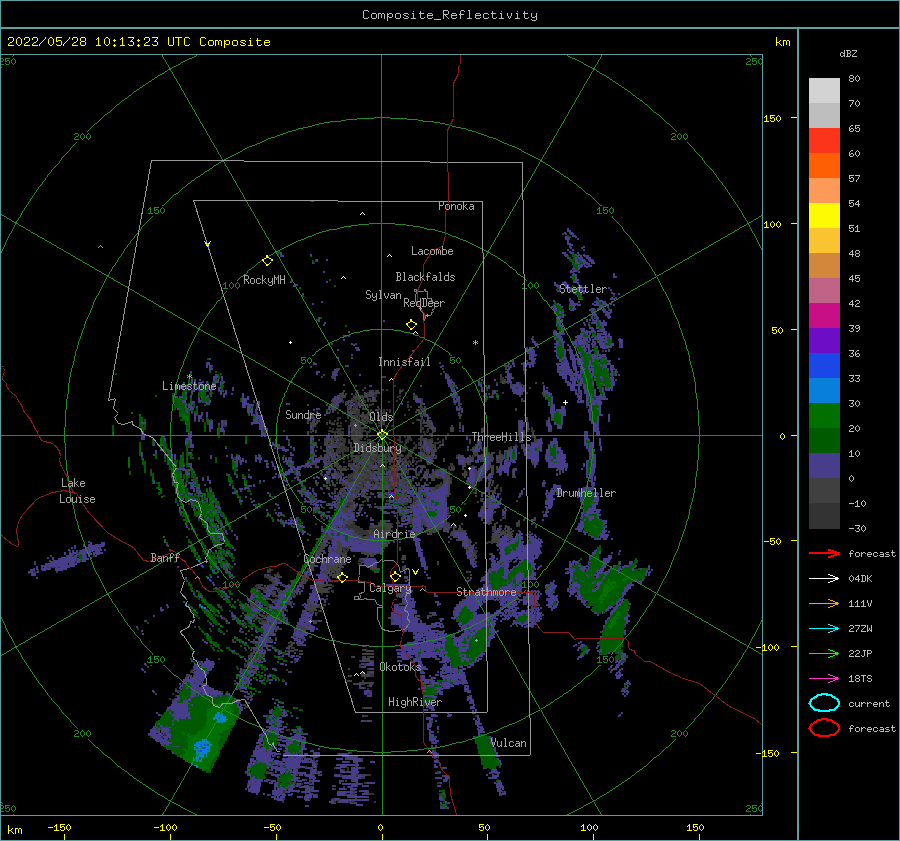The width and height of the screenshot is (900, 841).
Task: Click the 2022/05/28 UTC timestamp text
Action: point(139,42)
